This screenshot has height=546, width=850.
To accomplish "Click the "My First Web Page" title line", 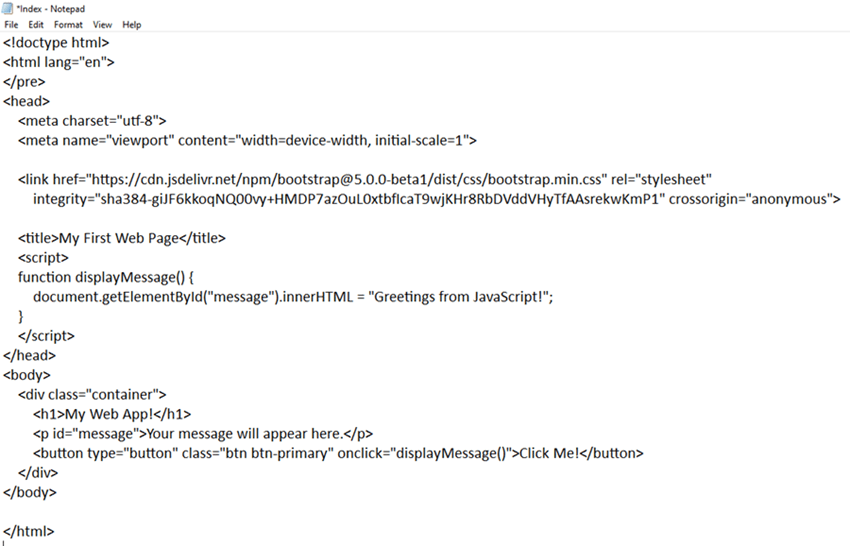I will 122,238.
